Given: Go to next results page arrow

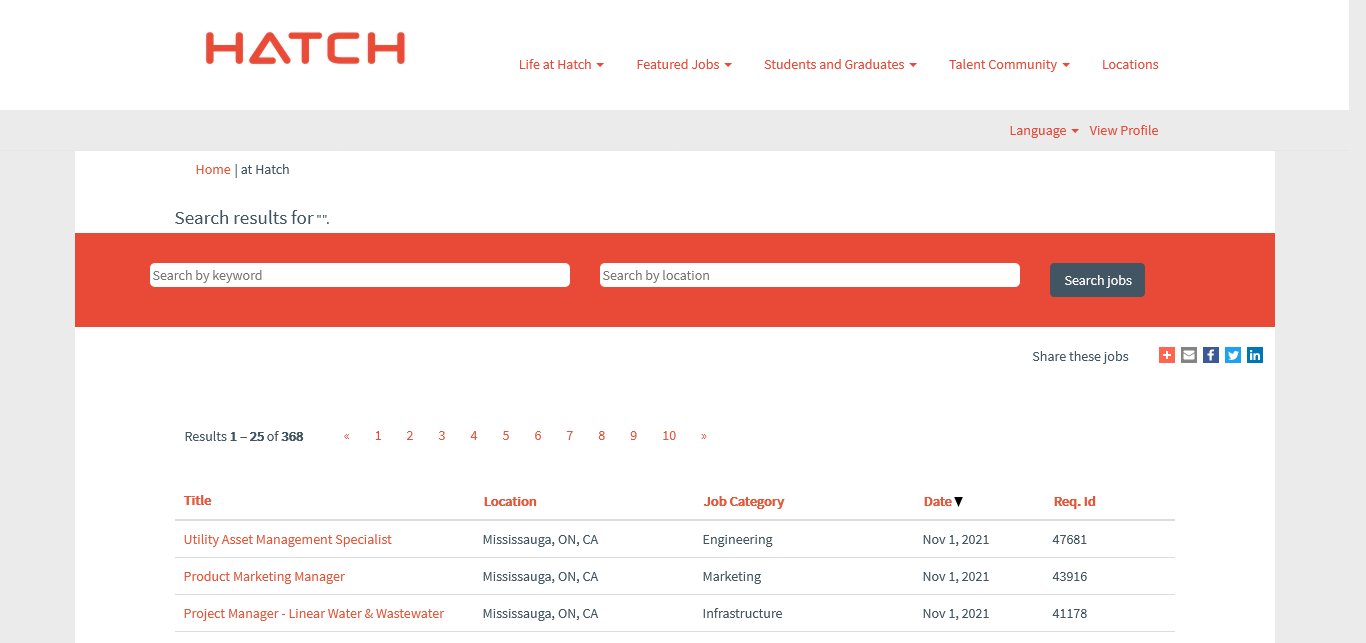Looking at the screenshot, I should click(x=704, y=436).
